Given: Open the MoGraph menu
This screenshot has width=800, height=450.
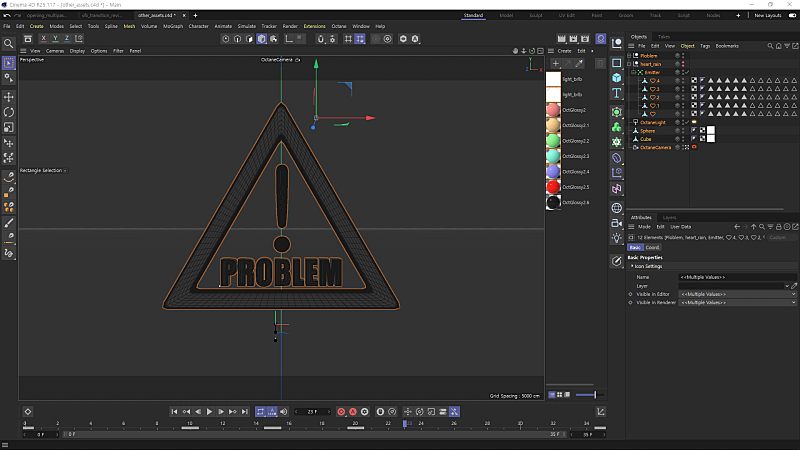Looking at the screenshot, I should (173, 26).
